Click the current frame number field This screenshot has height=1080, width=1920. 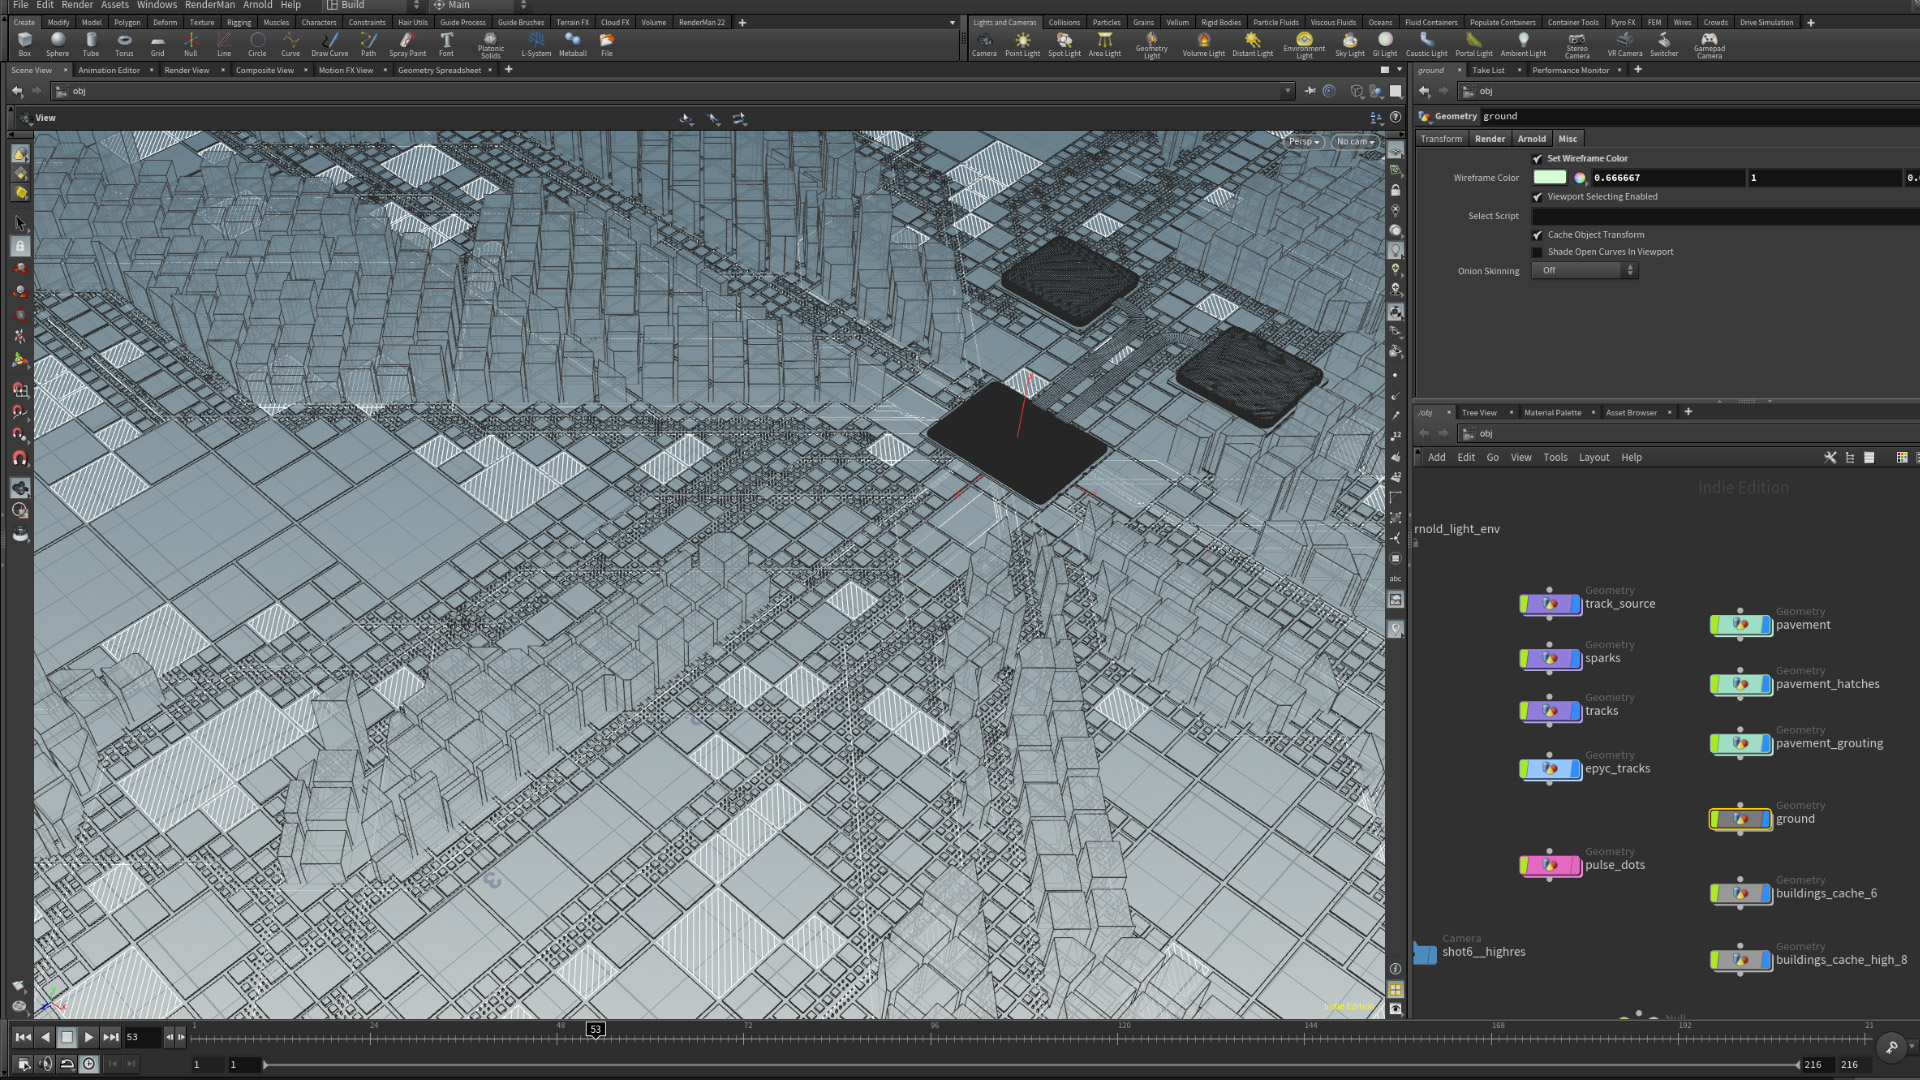click(141, 1037)
